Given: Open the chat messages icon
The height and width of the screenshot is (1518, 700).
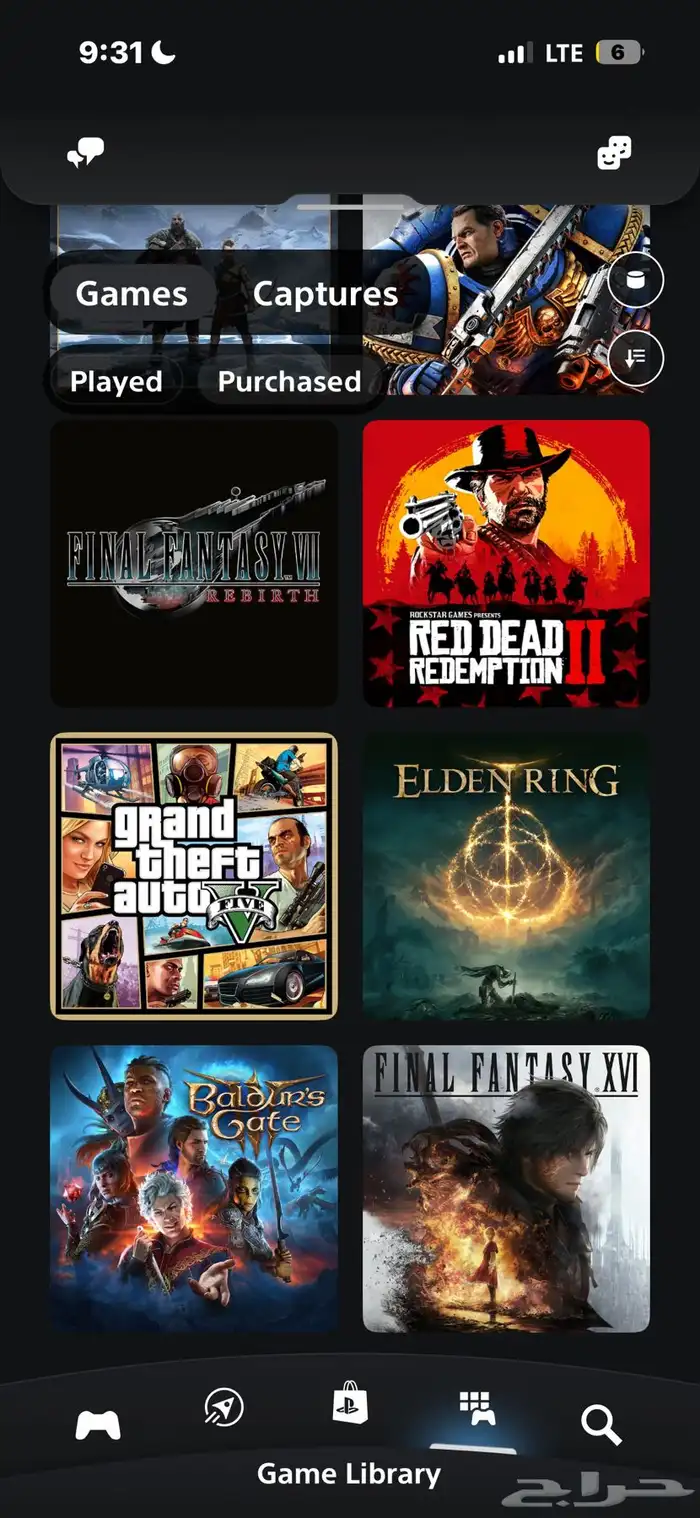Looking at the screenshot, I should tap(85, 153).
